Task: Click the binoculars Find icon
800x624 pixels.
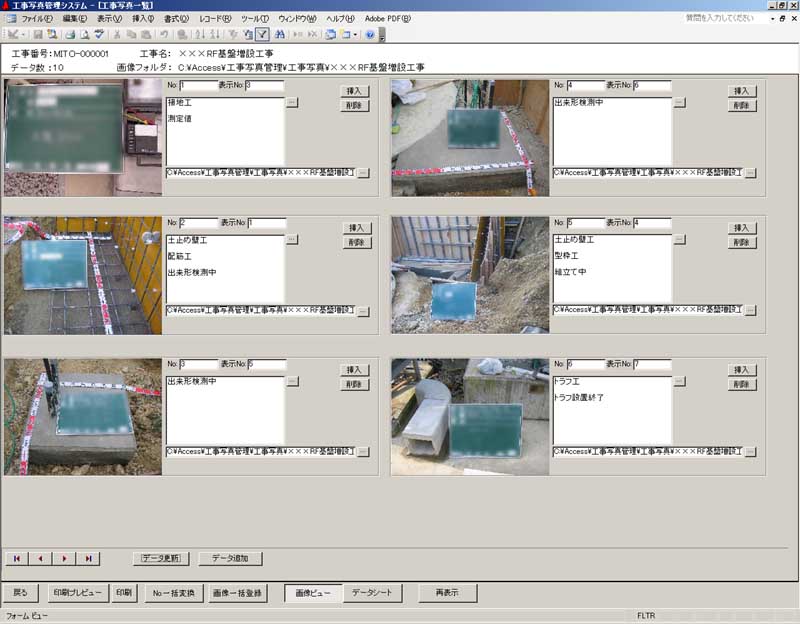Action: [280, 34]
